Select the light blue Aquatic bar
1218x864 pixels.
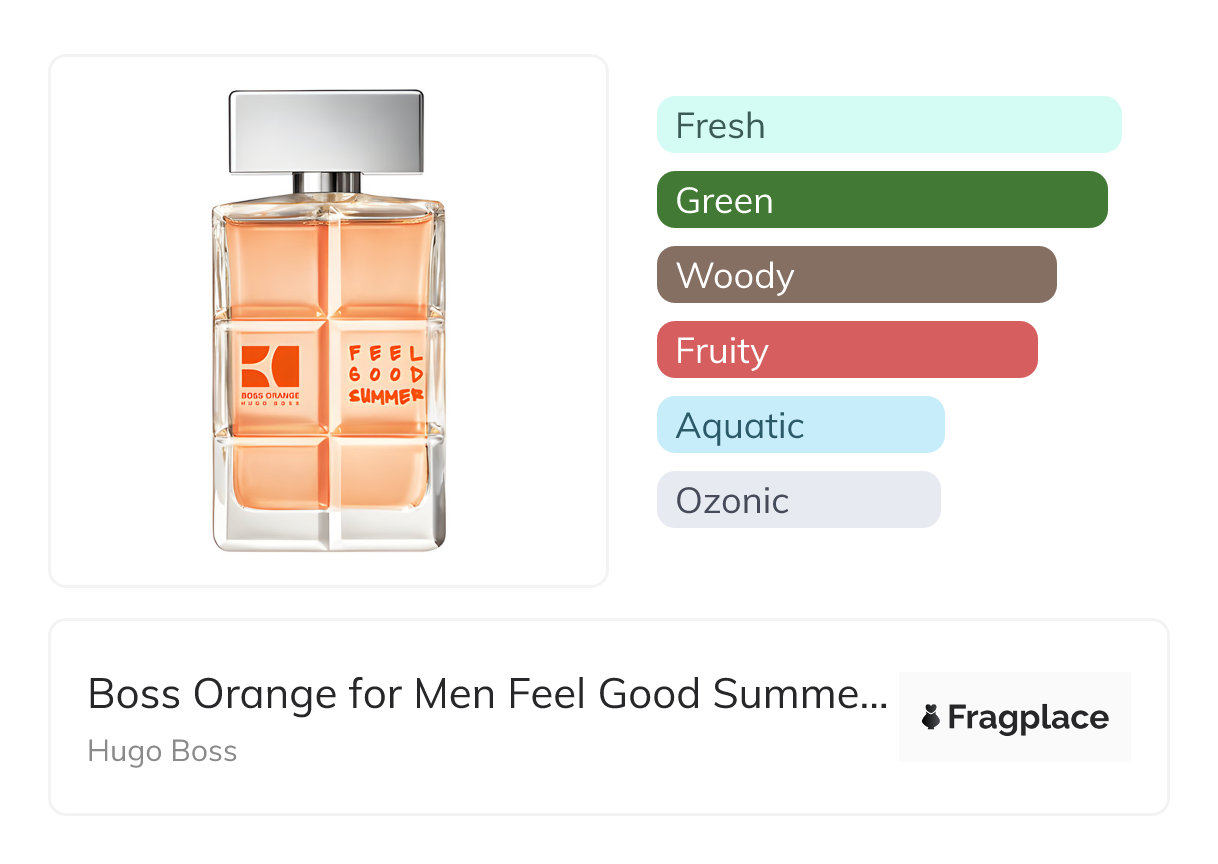(x=800, y=425)
